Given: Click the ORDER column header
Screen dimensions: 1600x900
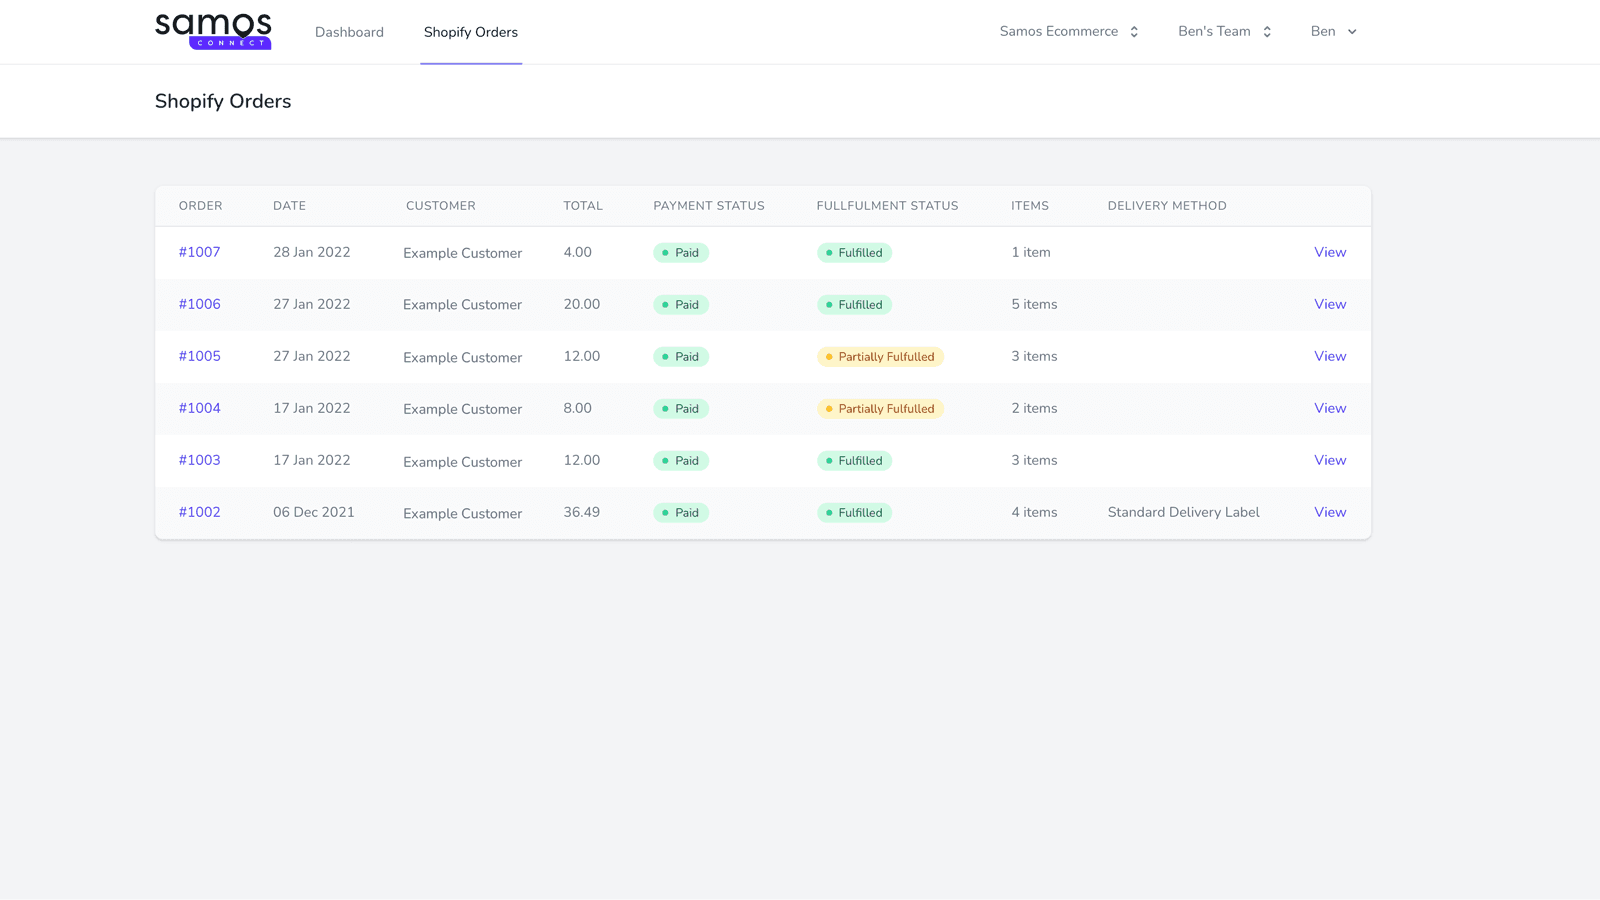Looking at the screenshot, I should (200, 205).
